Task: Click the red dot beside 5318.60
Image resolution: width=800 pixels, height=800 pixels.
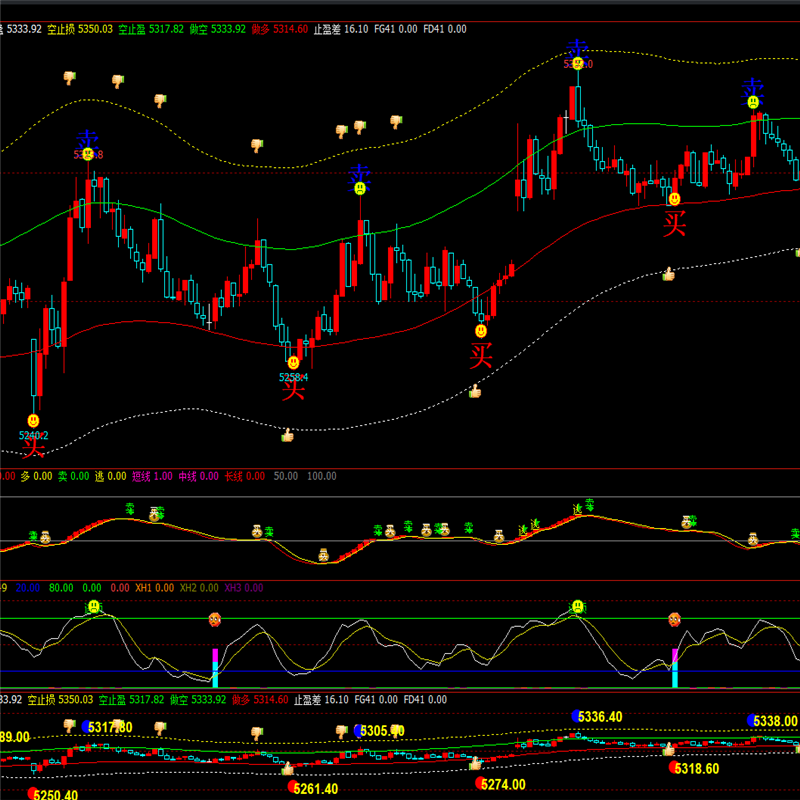Action: tap(674, 767)
